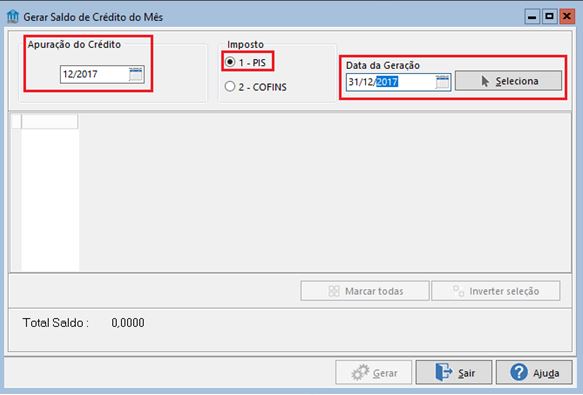583x395 pixels.
Task: Minimize the Gerar Saldo de Crédito window
Action: [x=532, y=17]
